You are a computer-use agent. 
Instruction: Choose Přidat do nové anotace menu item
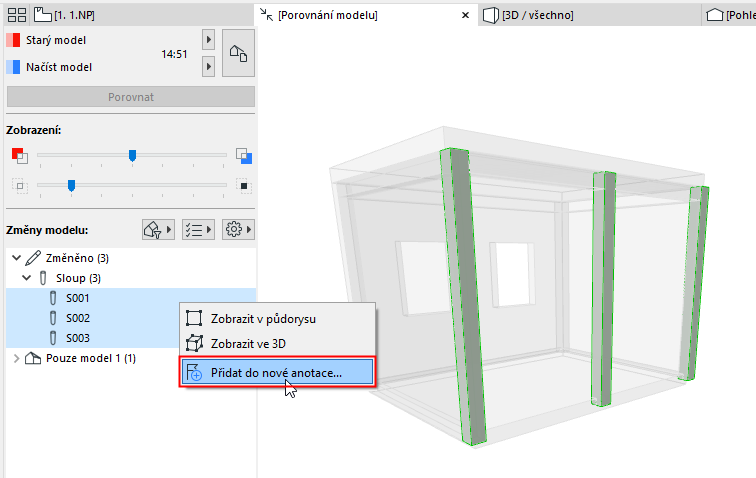pyautogui.click(x=277, y=372)
